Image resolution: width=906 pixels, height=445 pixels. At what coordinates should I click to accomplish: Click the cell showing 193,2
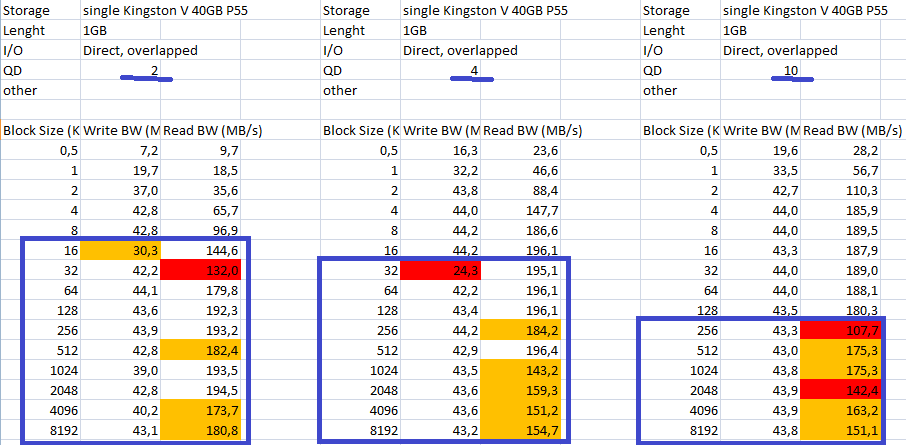200,331
